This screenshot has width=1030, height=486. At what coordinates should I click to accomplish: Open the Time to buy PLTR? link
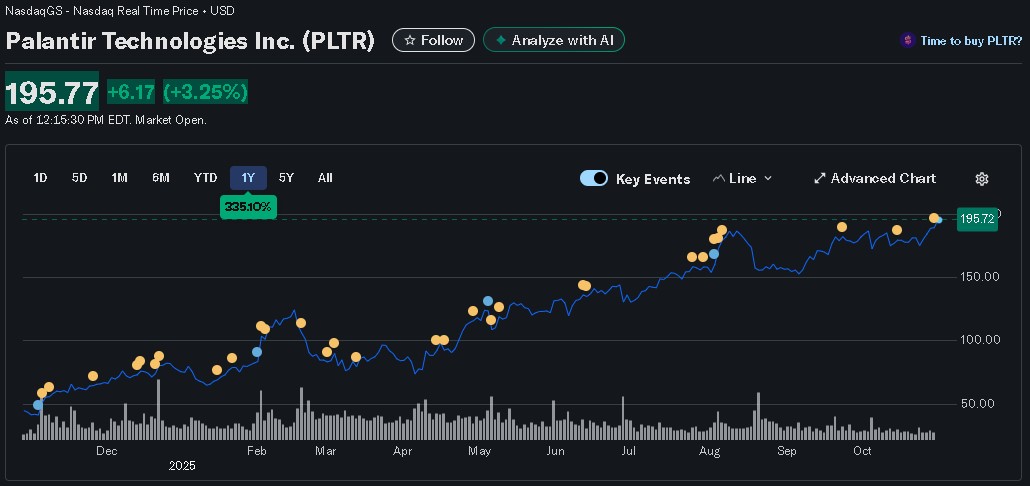(x=970, y=41)
